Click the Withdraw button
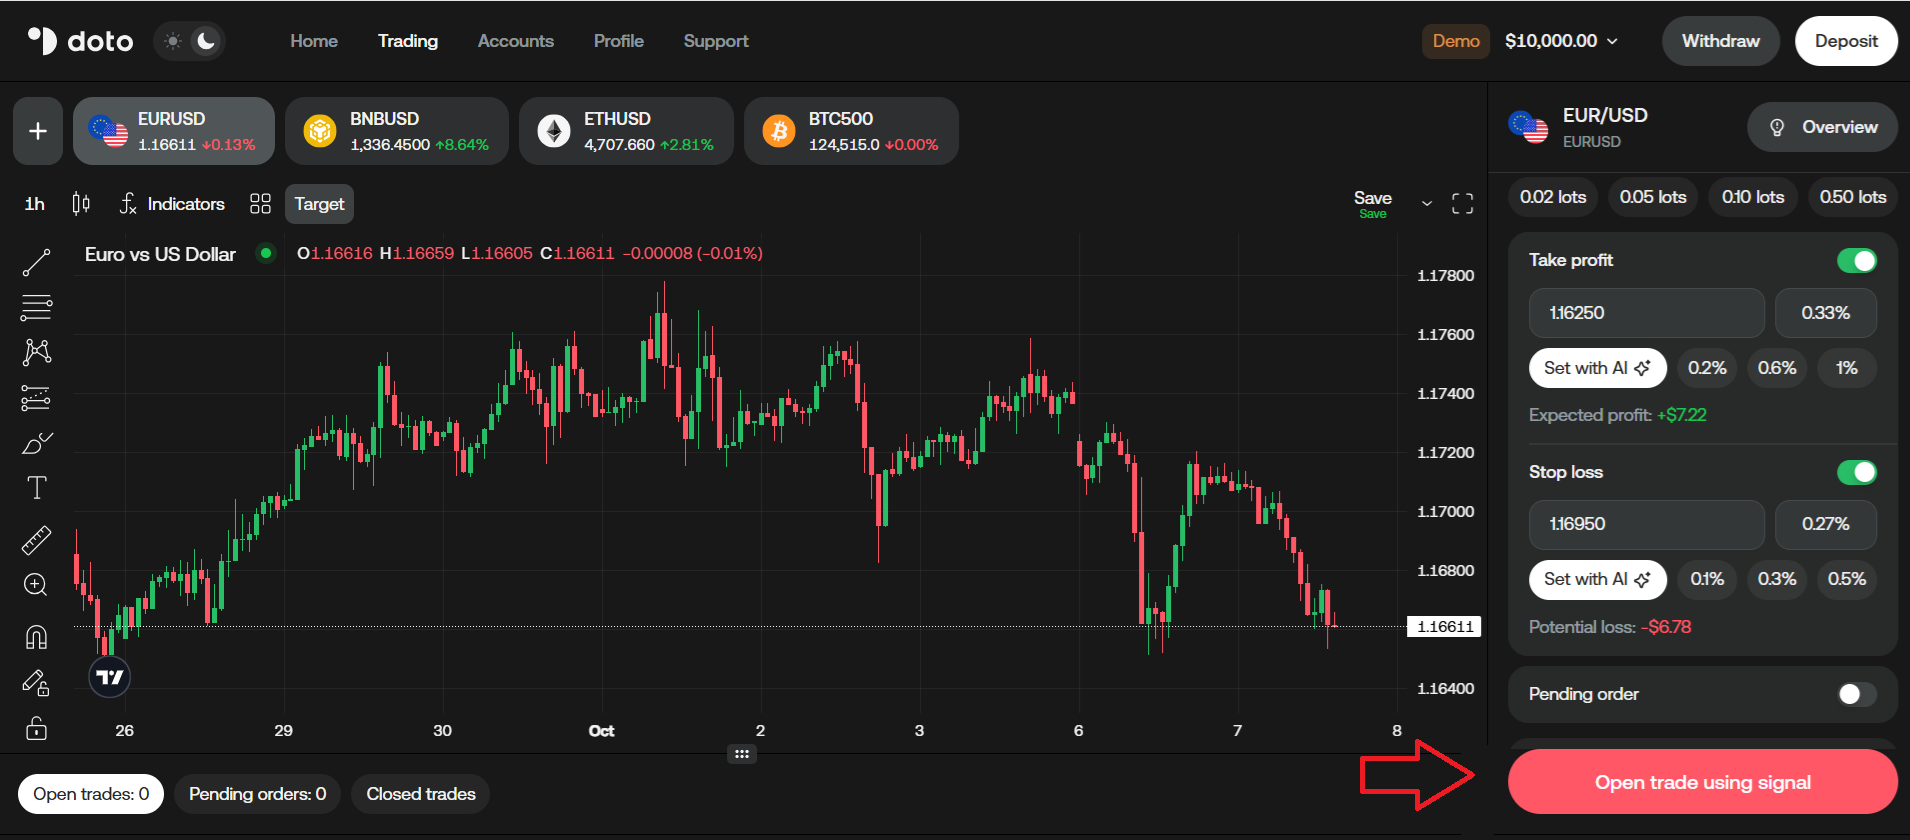Screen dimensions: 1910x840 1721,41
